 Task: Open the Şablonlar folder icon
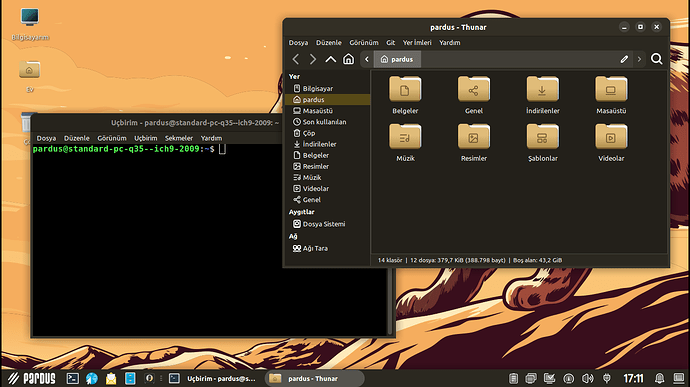(x=543, y=142)
